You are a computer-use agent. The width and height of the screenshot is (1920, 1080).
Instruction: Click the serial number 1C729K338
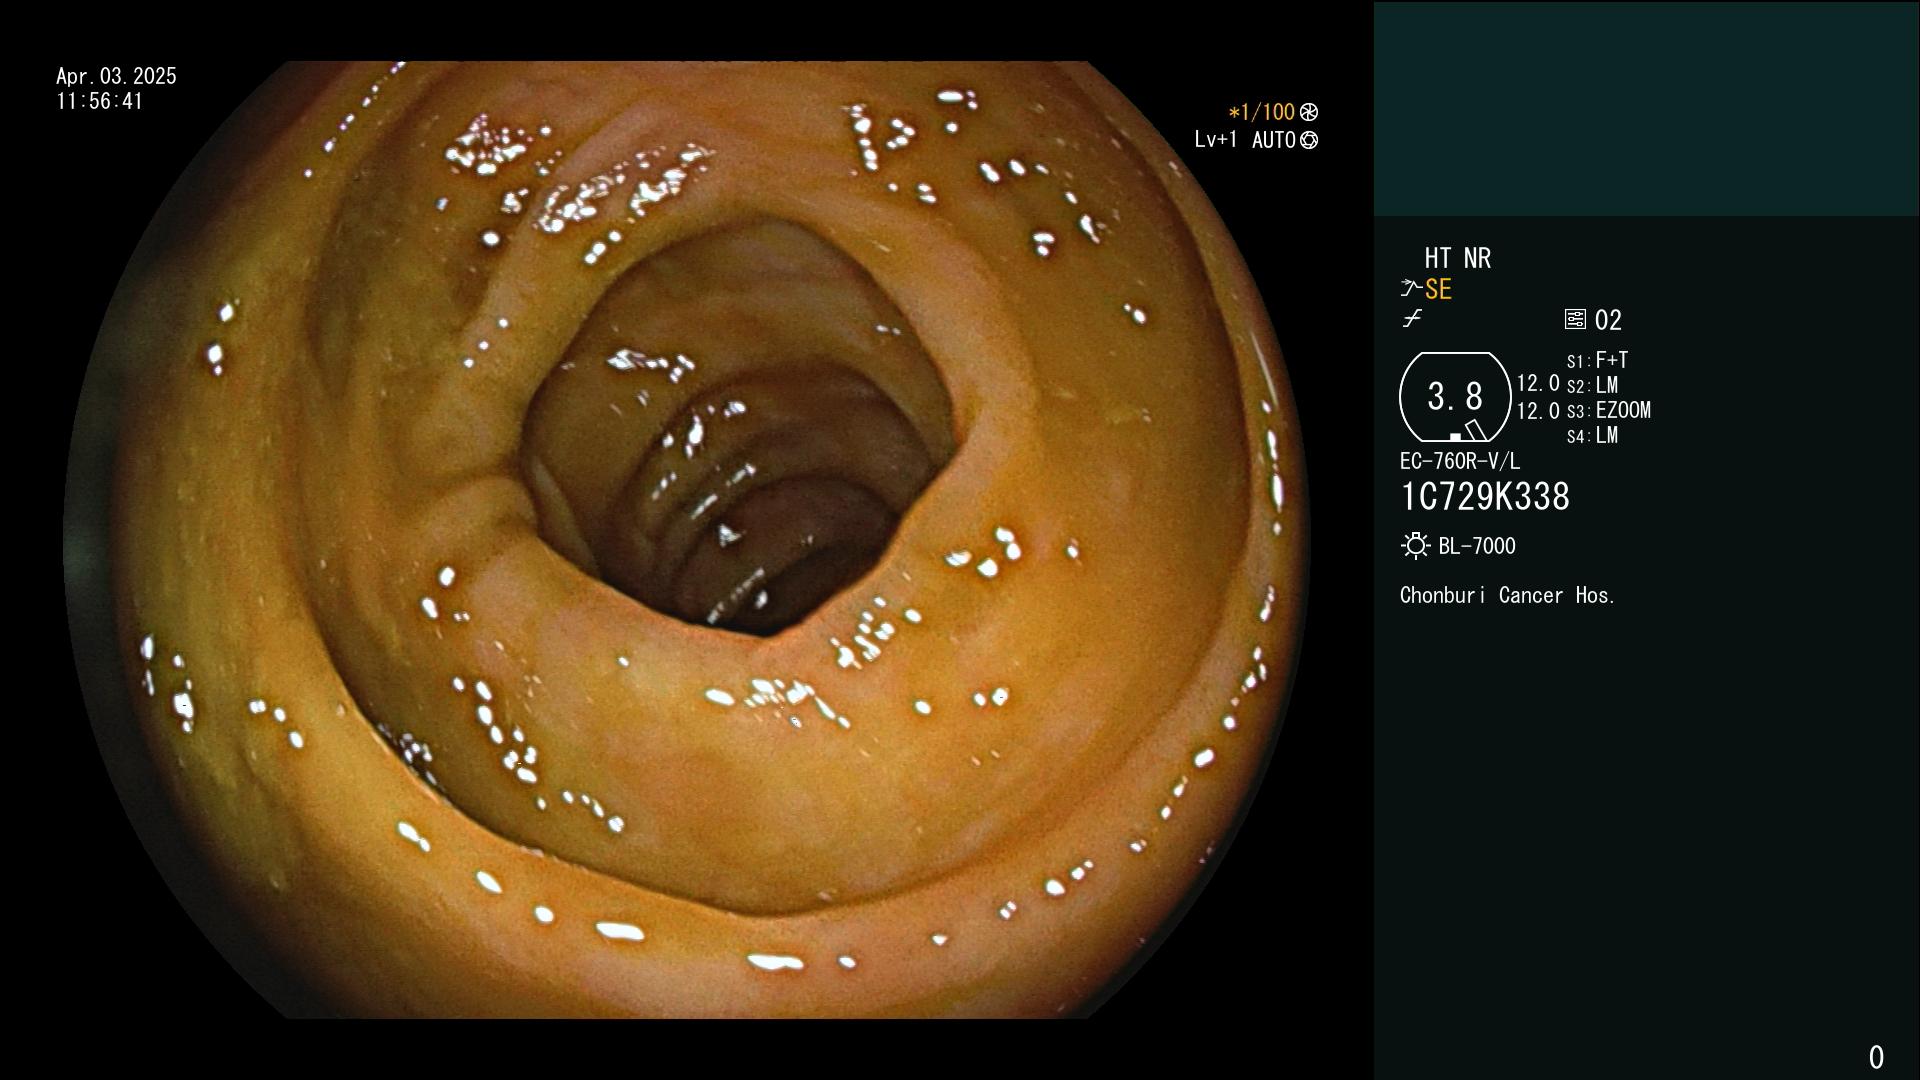pos(1485,497)
